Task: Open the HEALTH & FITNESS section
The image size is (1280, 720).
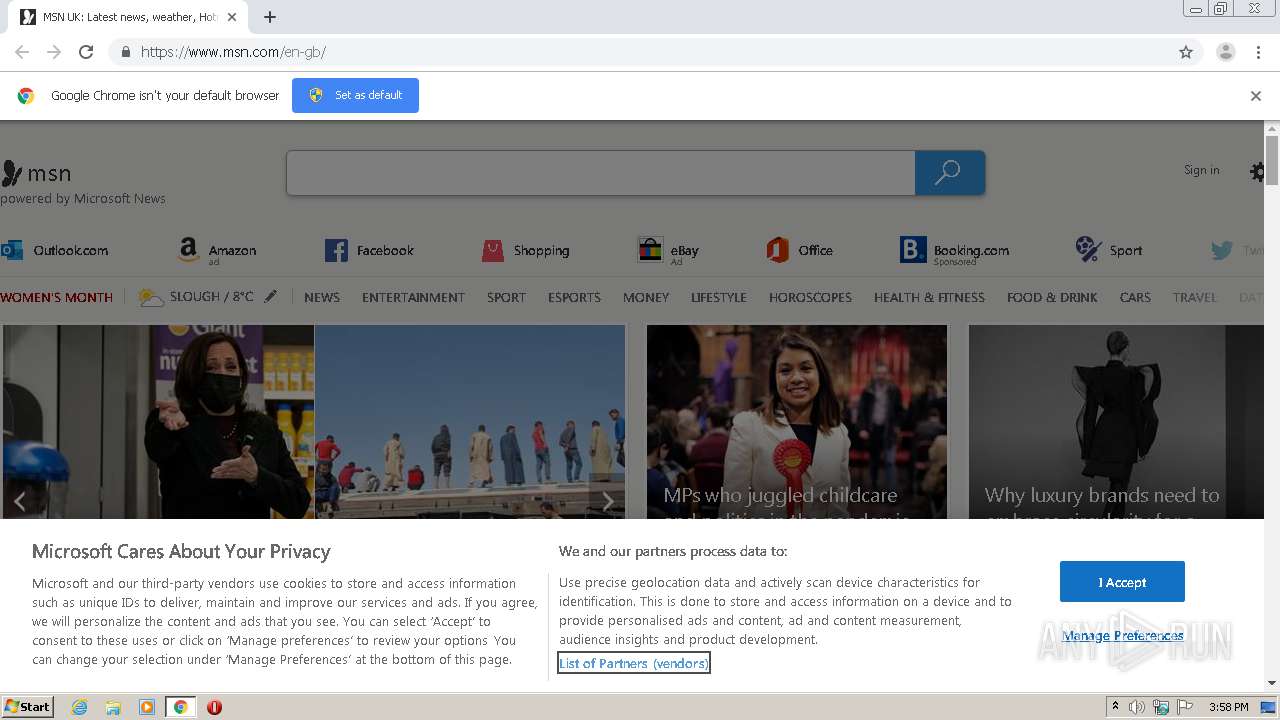Action: (929, 297)
